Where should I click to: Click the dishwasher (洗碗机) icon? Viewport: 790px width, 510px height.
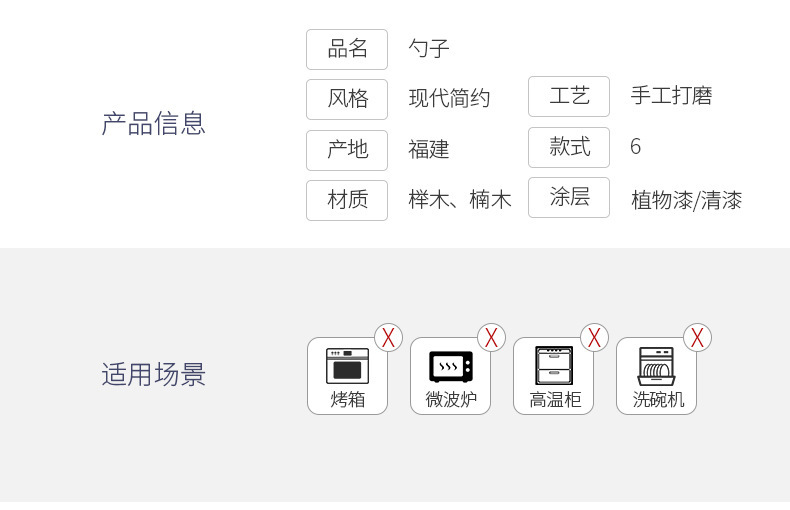[x=656, y=366]
